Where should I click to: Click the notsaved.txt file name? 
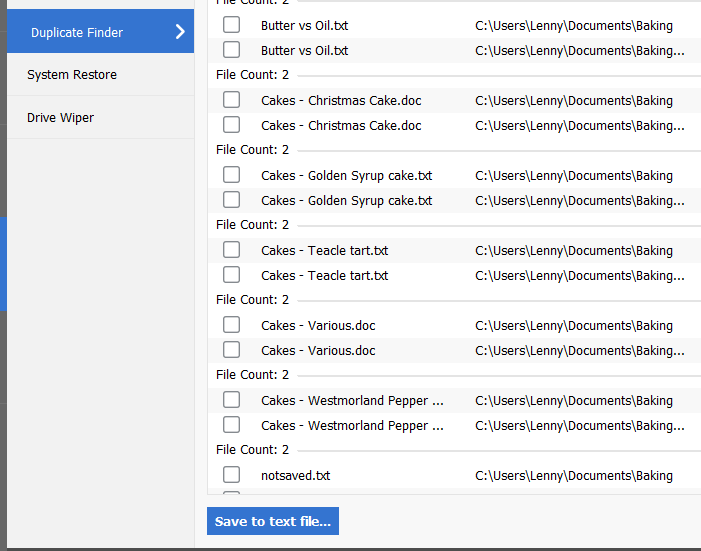pos(295,476)
